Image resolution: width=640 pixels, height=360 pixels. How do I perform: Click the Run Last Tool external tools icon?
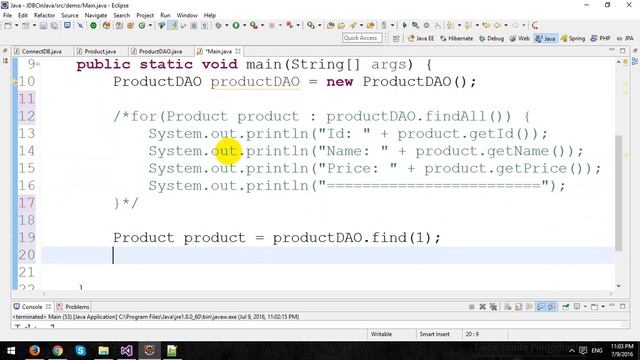254,25
